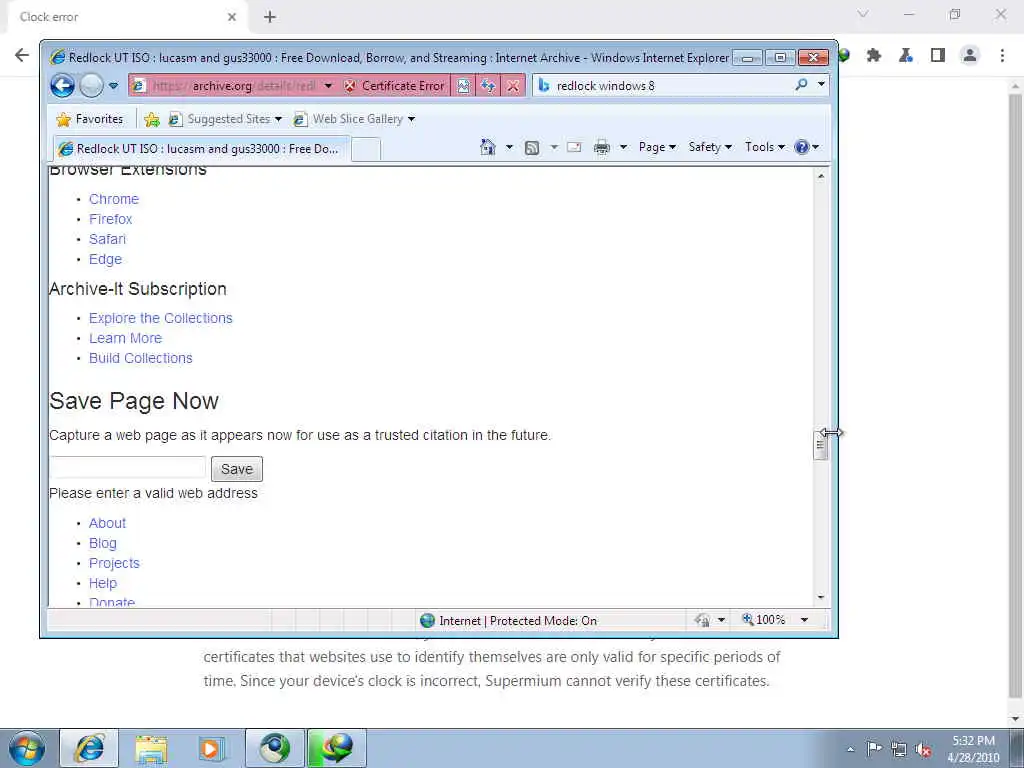1024x768 pixels.
Task: Click the IE scrollbar up arrow
Action: pos(821,176)
